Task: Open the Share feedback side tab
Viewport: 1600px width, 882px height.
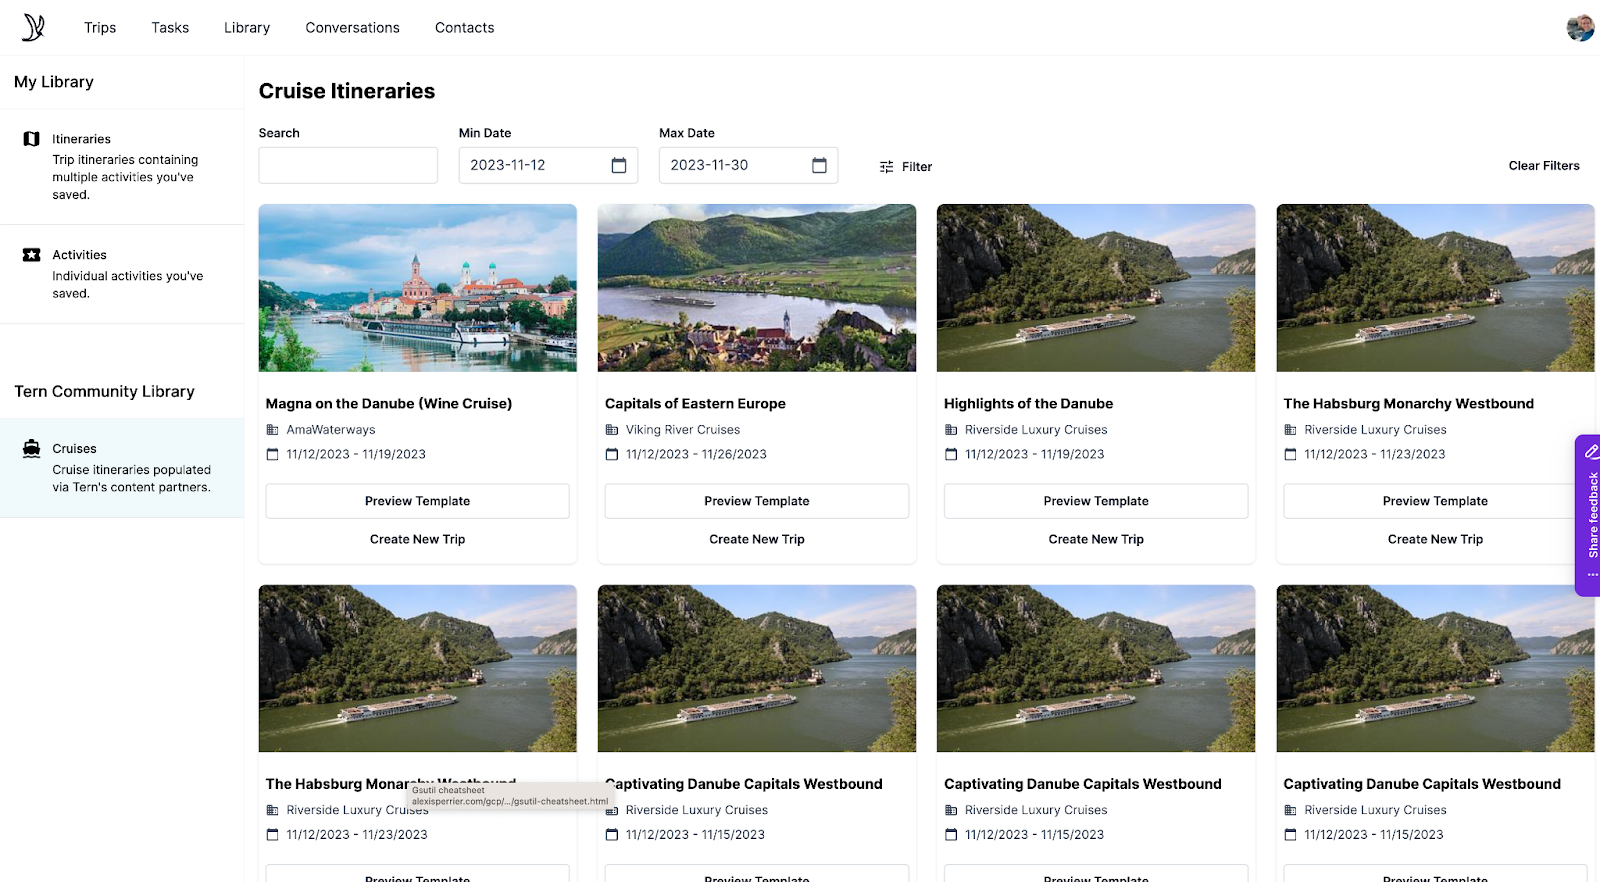Action: point(1588,515)
